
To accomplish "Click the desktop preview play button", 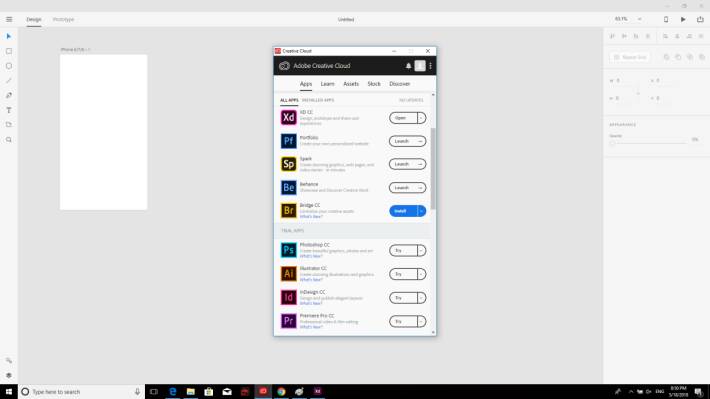I will tap(683, 19).
